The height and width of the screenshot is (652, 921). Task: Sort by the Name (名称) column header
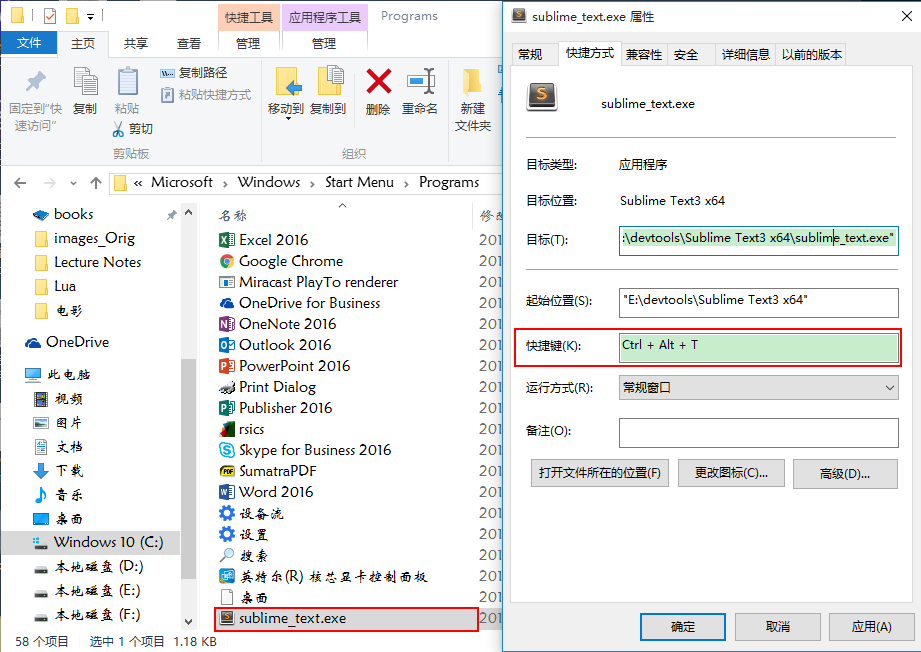233,216
